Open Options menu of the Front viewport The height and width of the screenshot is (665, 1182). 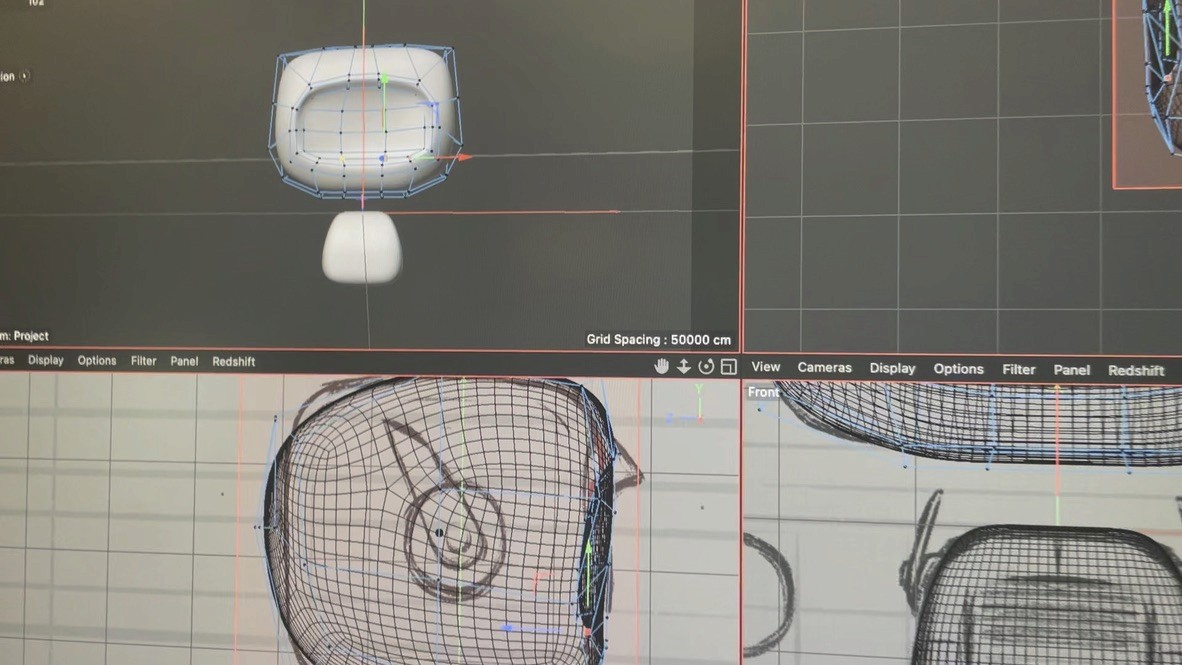click(x=959, y=369)
